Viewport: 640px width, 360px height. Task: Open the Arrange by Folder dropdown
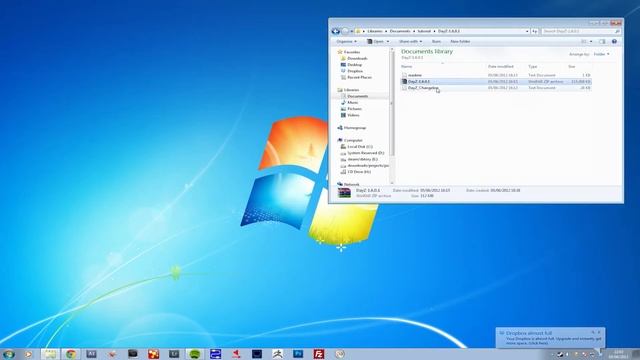coord(601,54)
